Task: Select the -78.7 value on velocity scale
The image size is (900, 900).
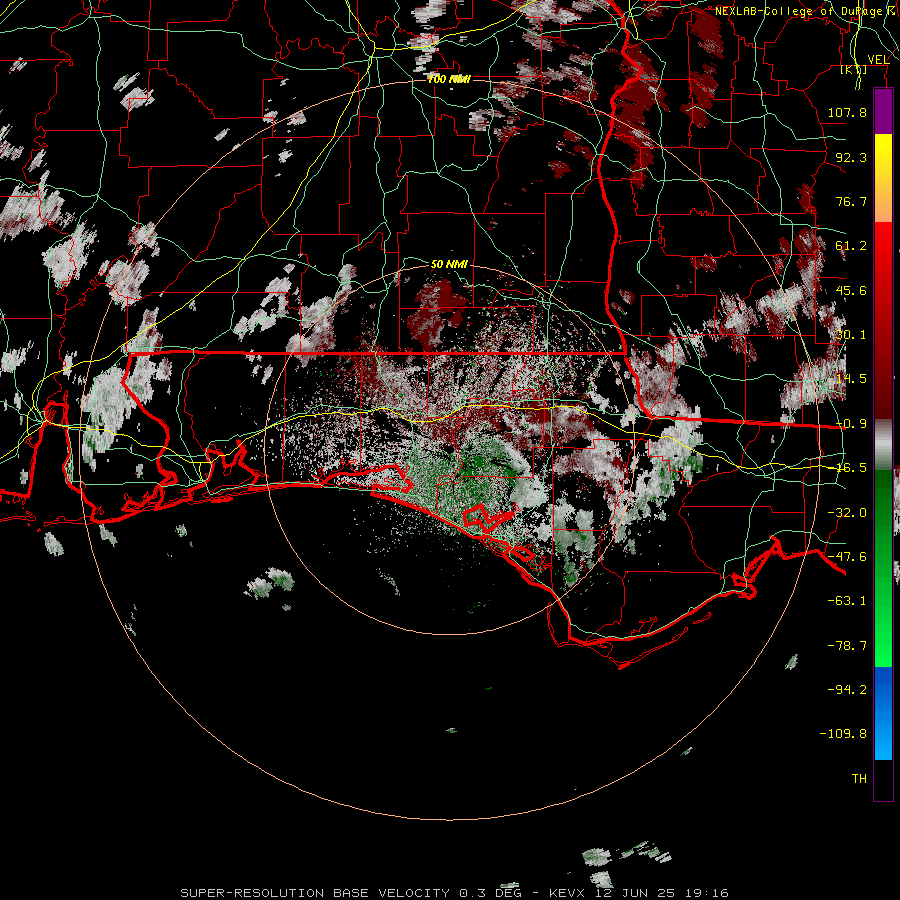Action: (847, 646)
